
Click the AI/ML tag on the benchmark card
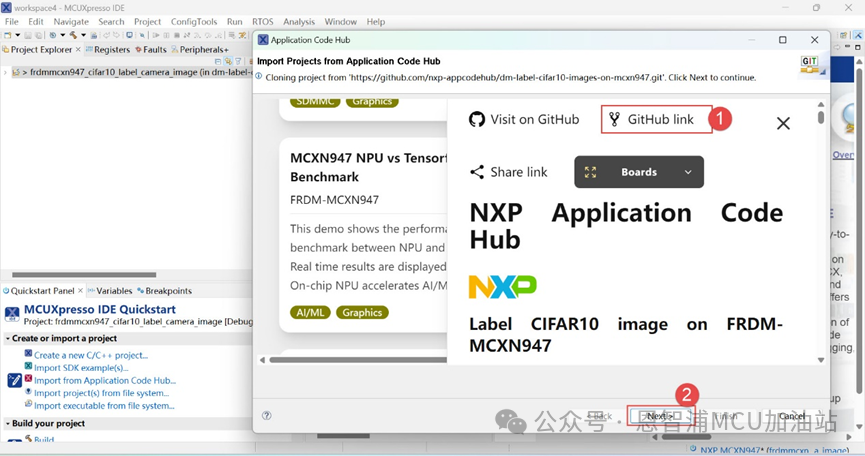[310, 313]
